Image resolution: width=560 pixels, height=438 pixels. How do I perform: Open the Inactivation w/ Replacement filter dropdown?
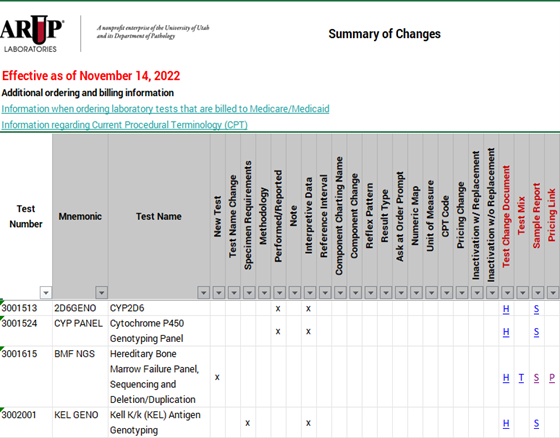point(477,293)
